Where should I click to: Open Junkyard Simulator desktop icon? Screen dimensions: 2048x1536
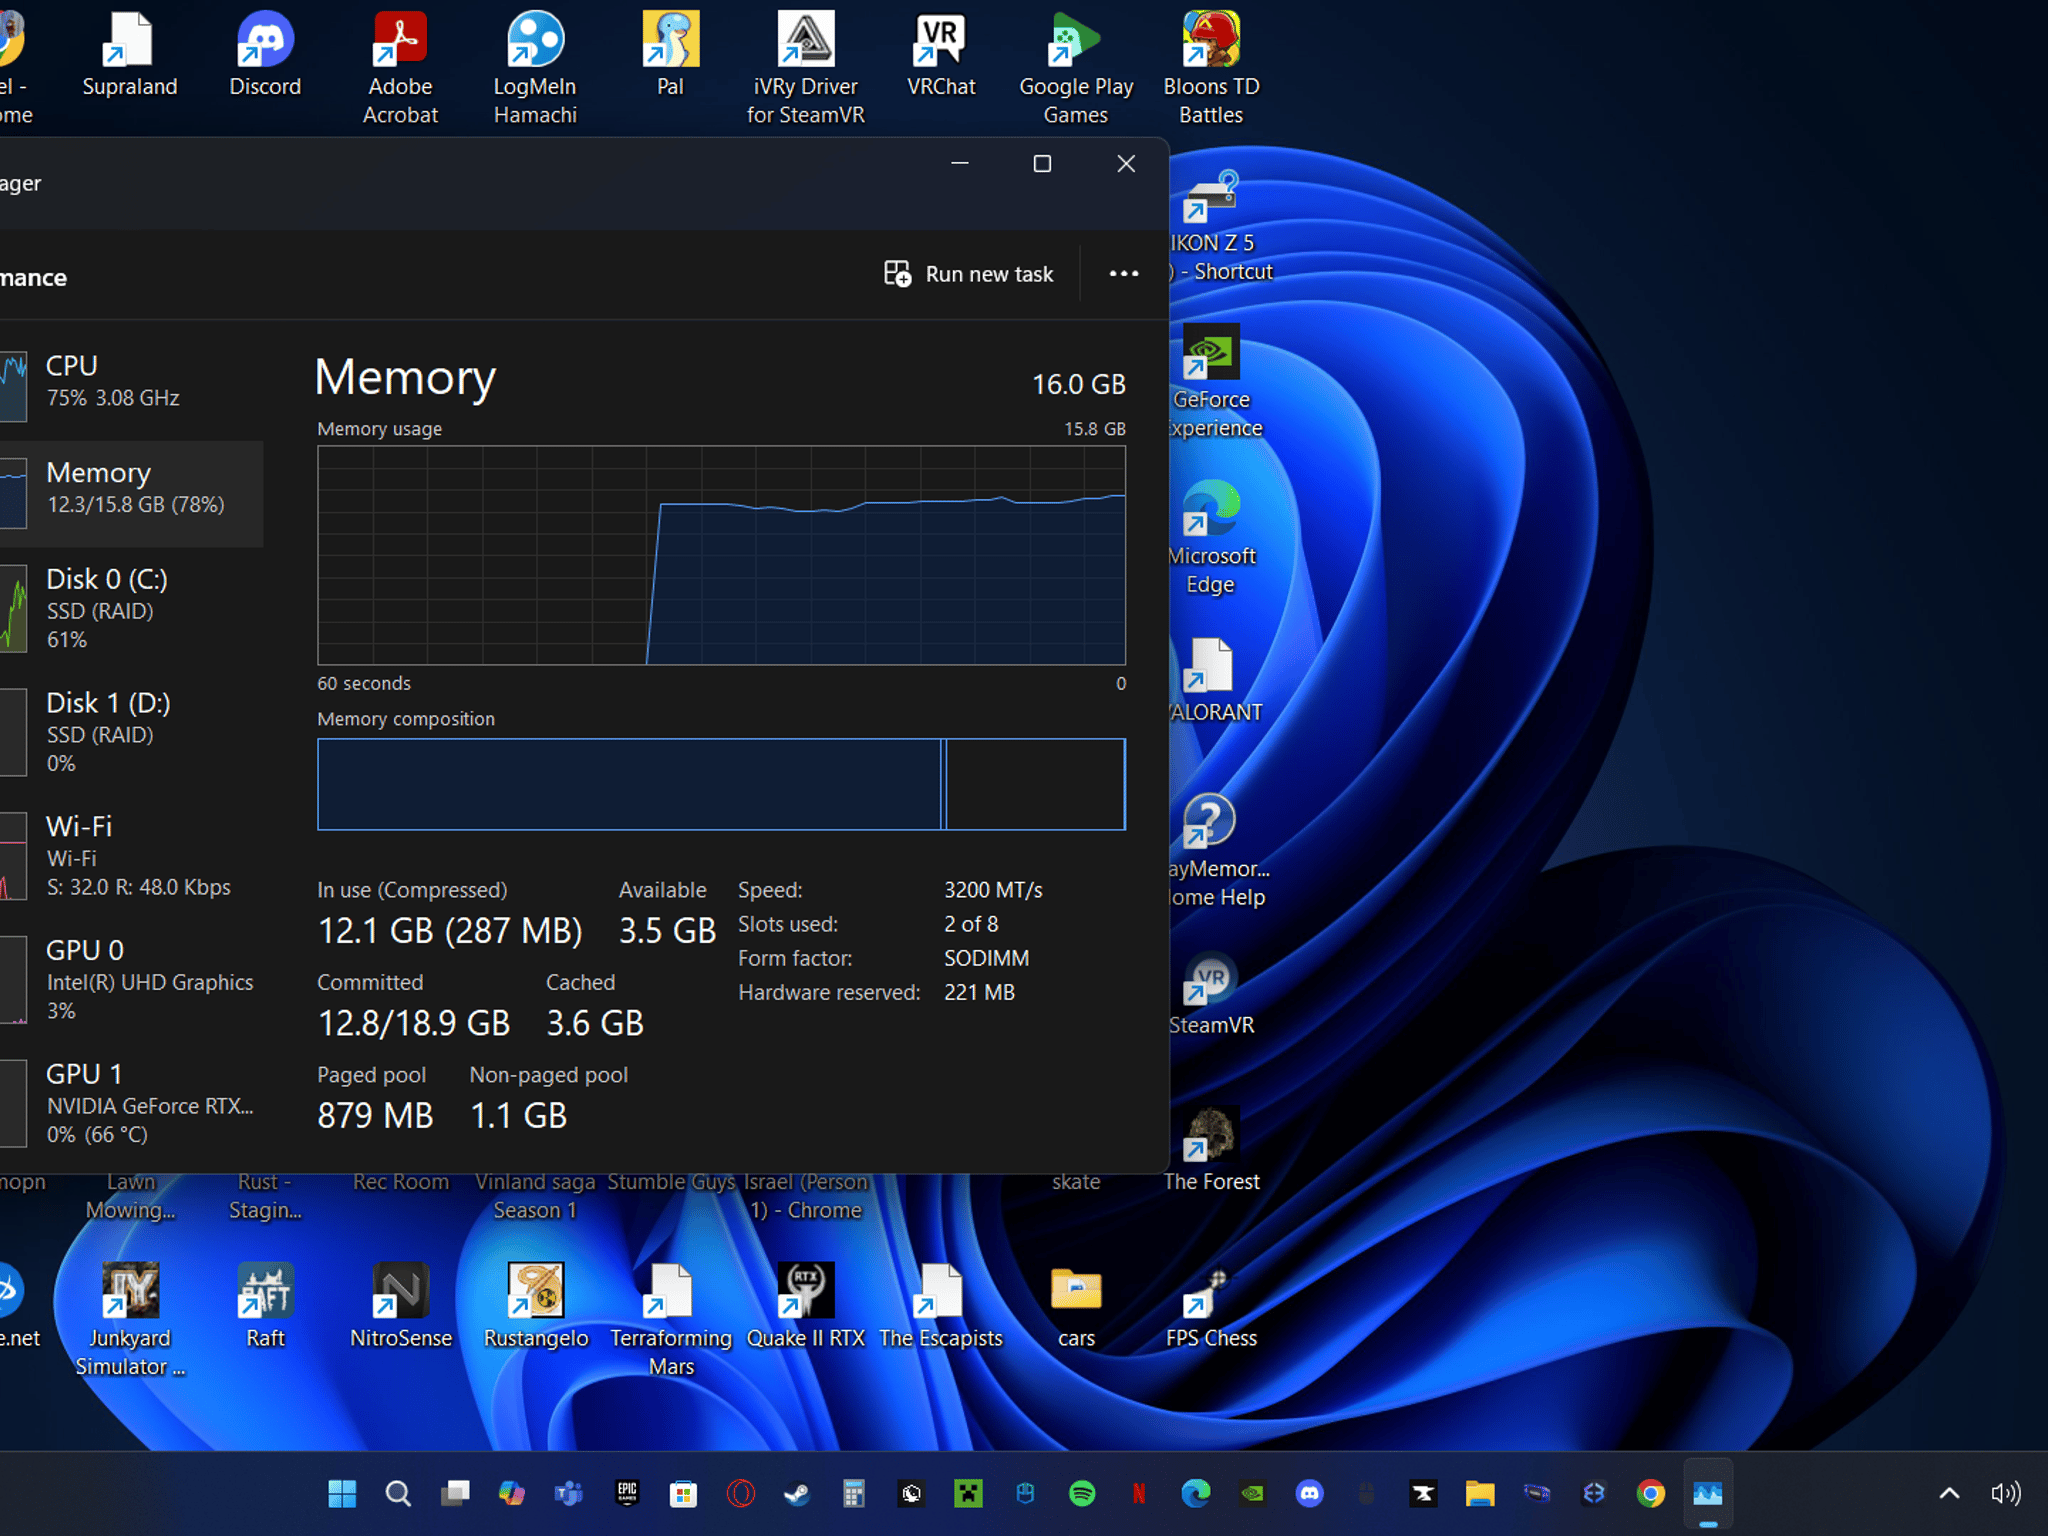coord(130,1320)
